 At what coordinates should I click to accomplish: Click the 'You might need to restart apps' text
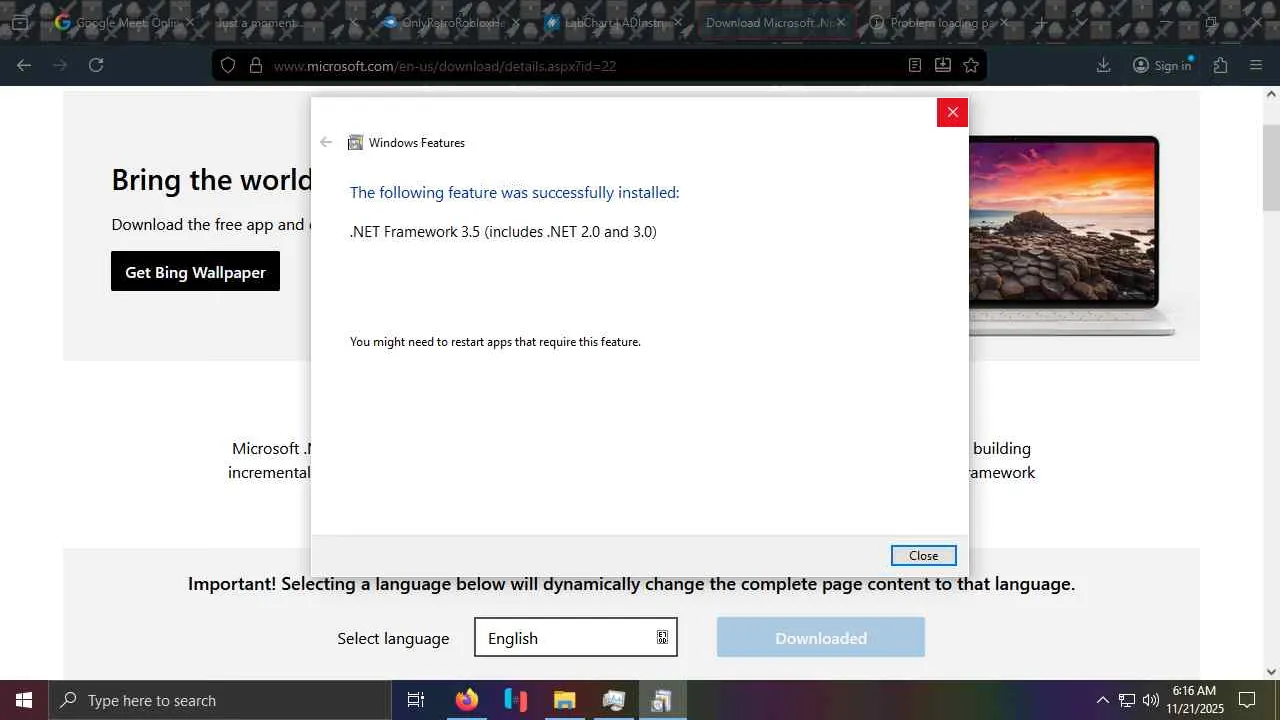point(495,342)
